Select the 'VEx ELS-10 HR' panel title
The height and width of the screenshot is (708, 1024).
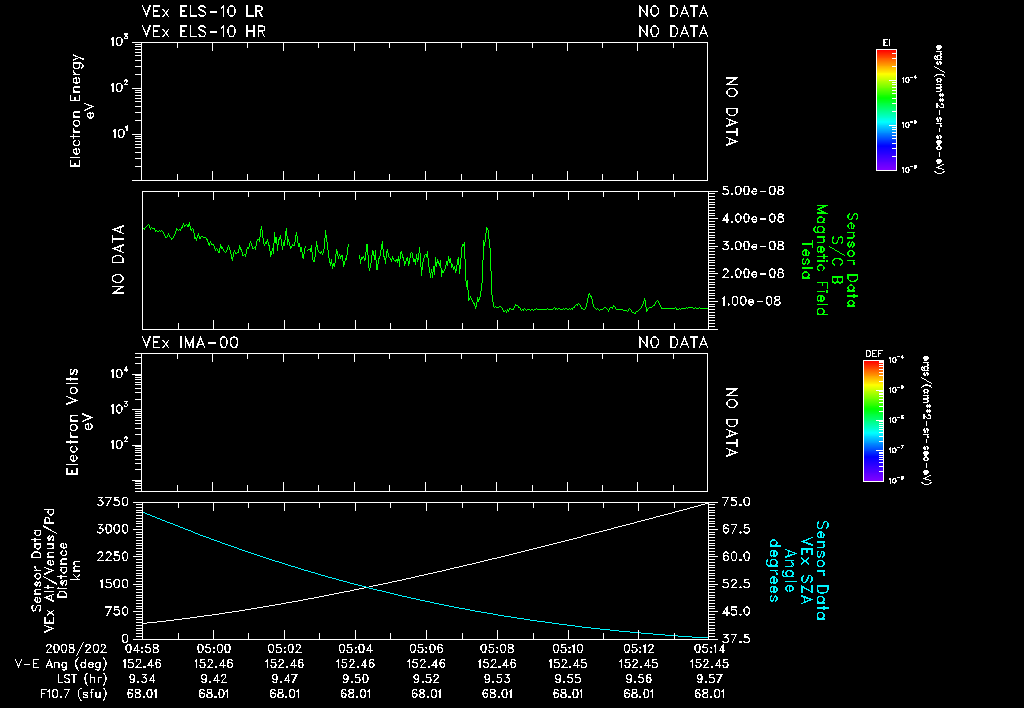(x=204, y=31)
